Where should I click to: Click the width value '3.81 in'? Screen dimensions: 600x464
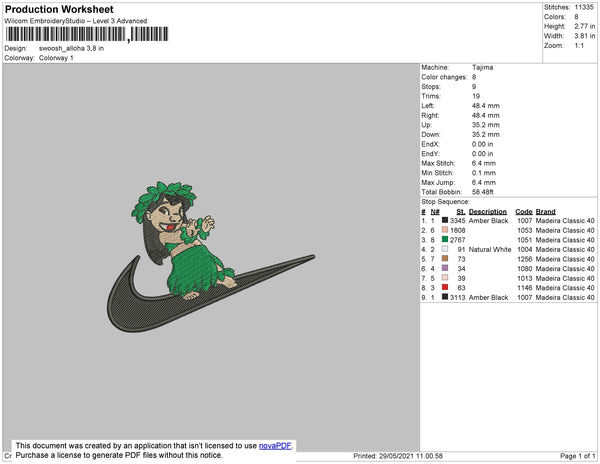pos(585,36)
